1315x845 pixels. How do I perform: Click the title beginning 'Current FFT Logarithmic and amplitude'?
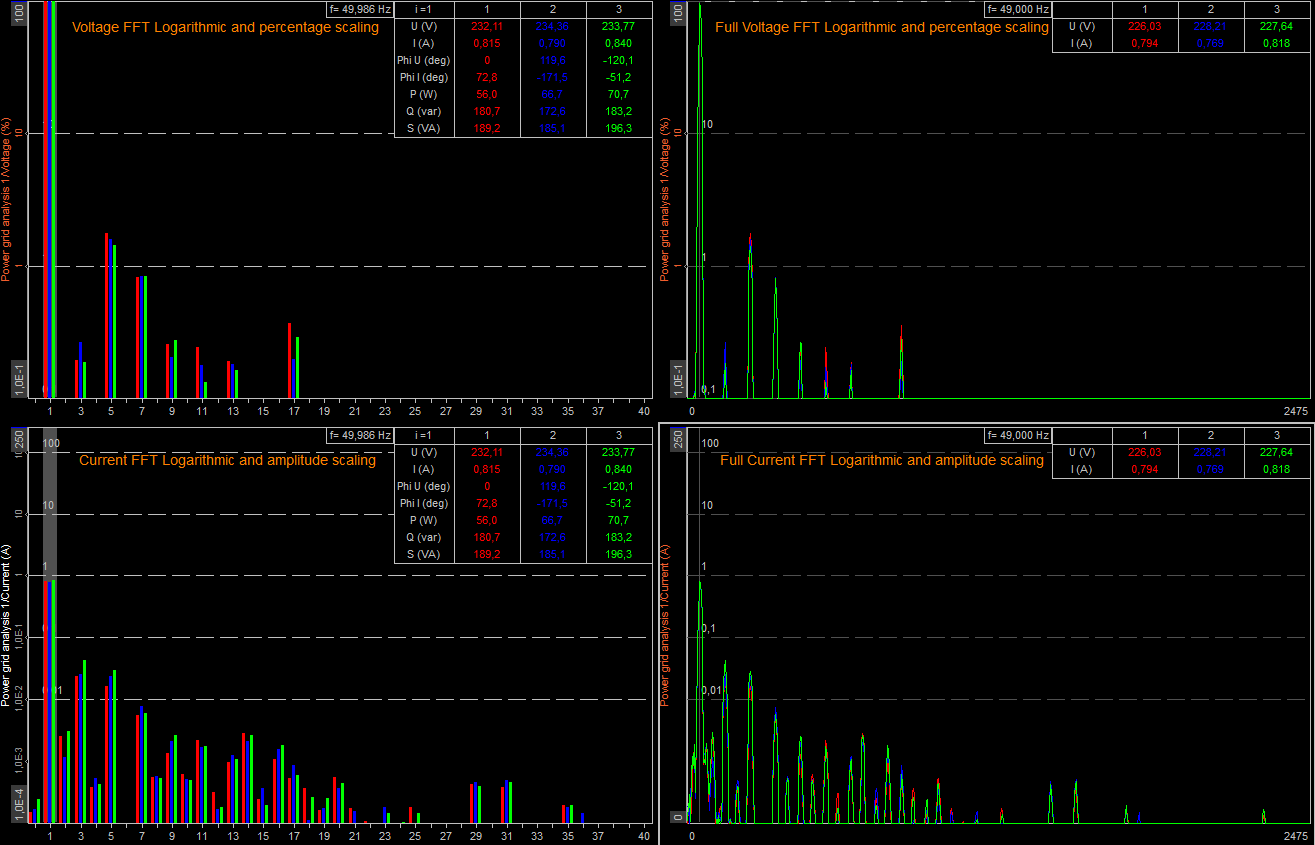pos(227,461)
